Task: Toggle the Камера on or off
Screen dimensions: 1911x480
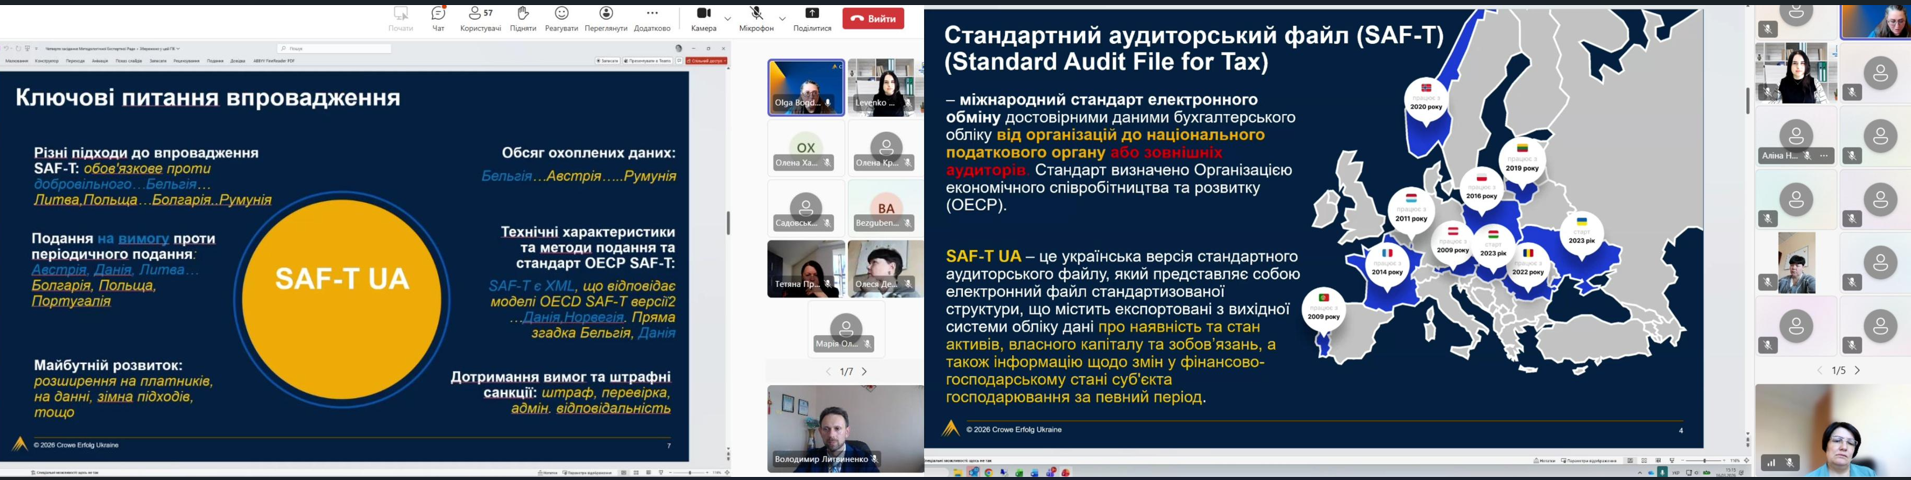Action: (x=704, y=18)
